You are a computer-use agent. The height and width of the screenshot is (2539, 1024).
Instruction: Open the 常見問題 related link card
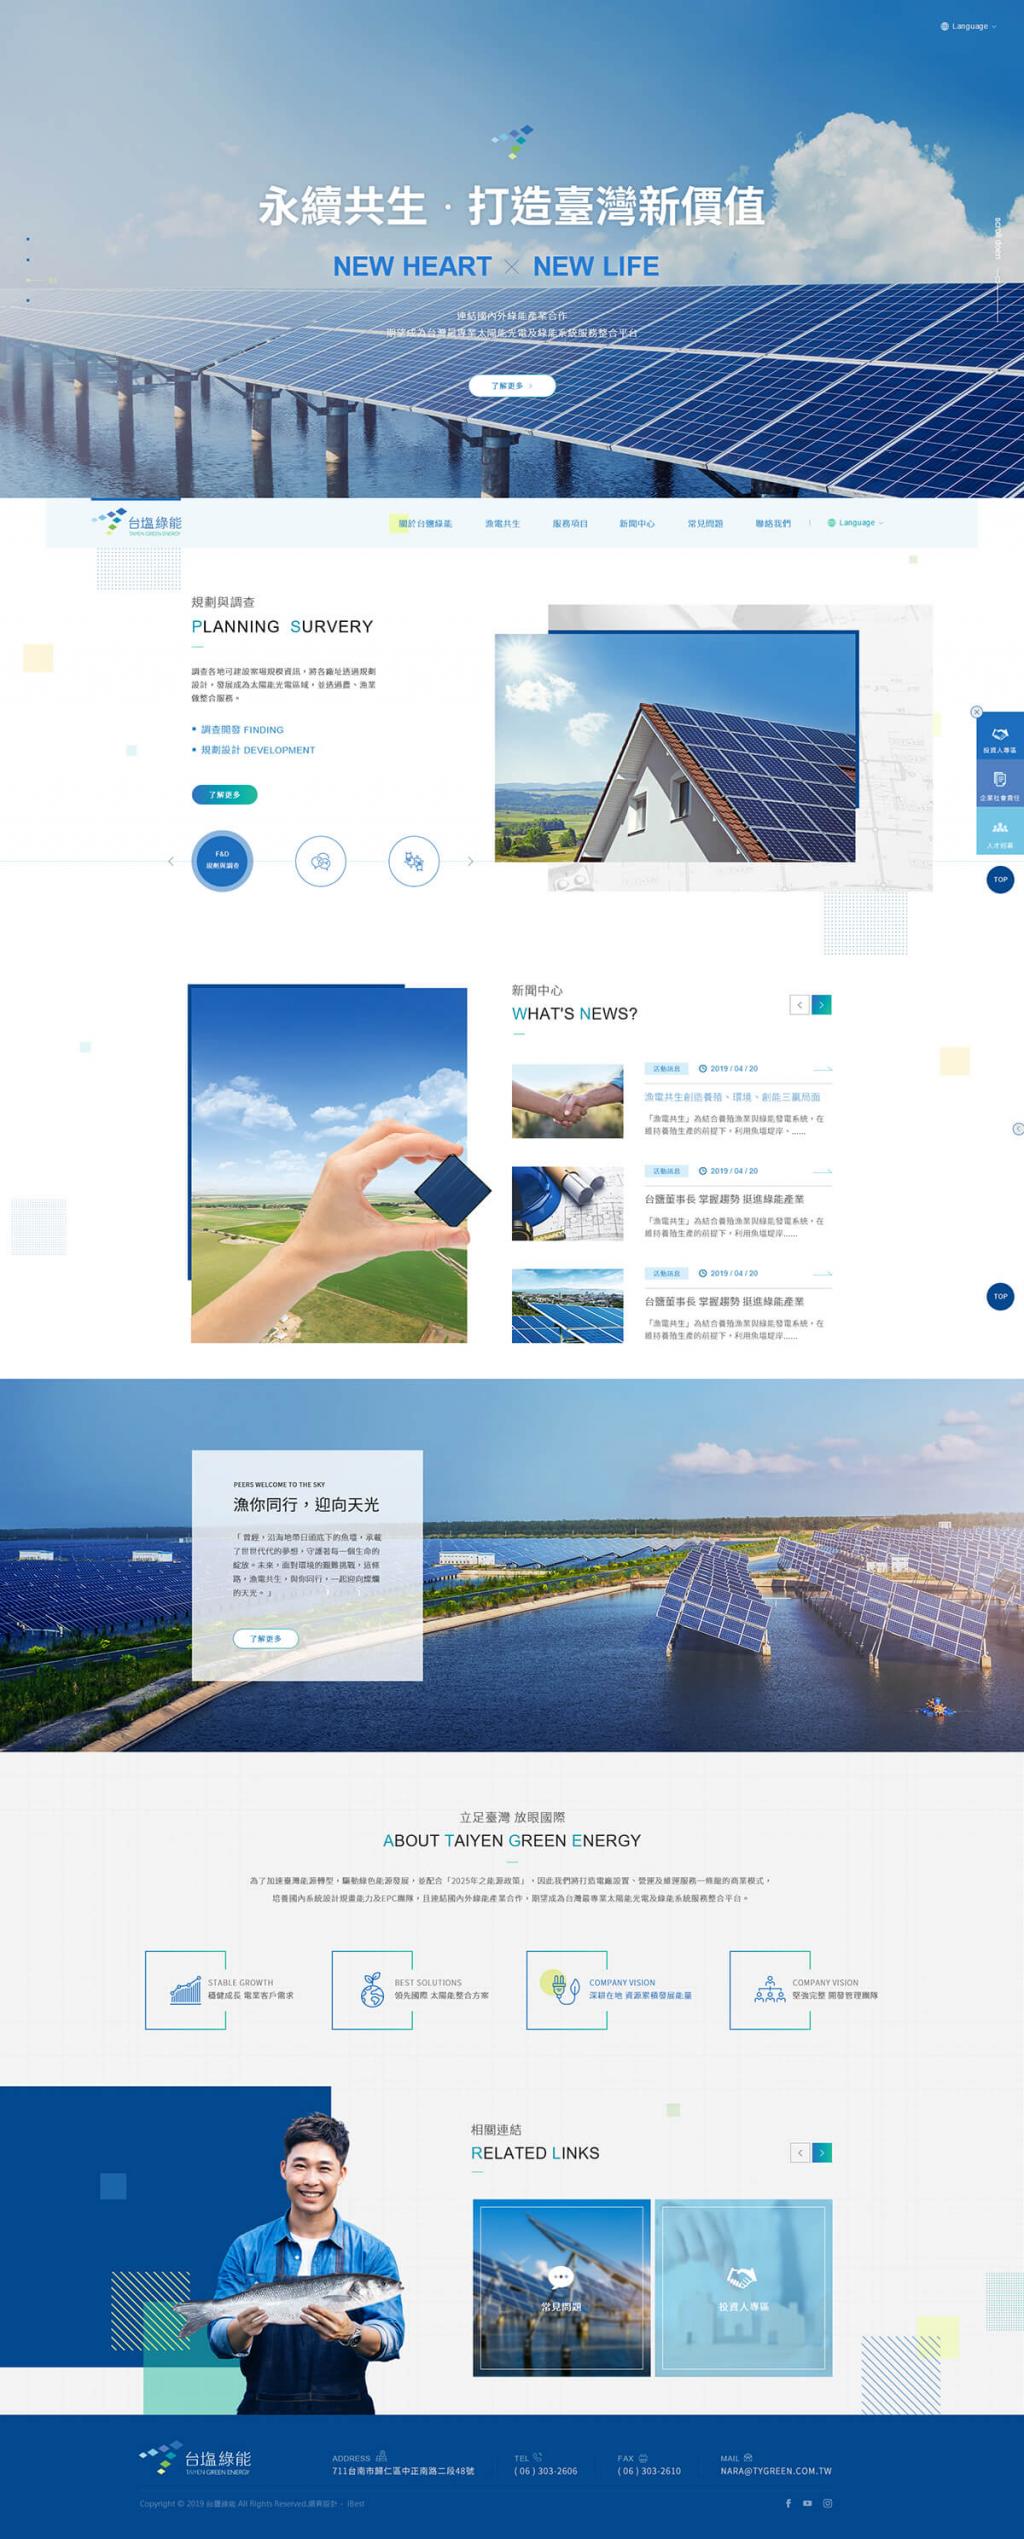561,2288
